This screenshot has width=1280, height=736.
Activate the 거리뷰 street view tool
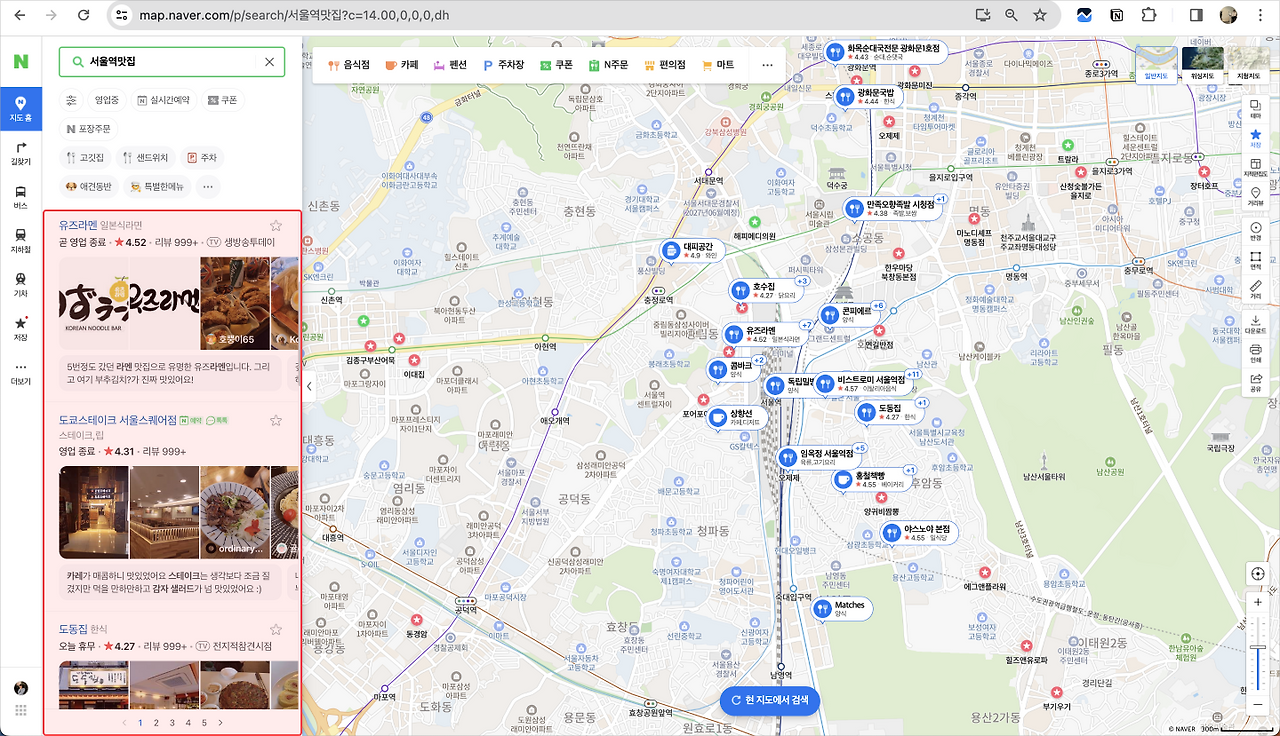pyautogui.click(x=1256, y=196)
